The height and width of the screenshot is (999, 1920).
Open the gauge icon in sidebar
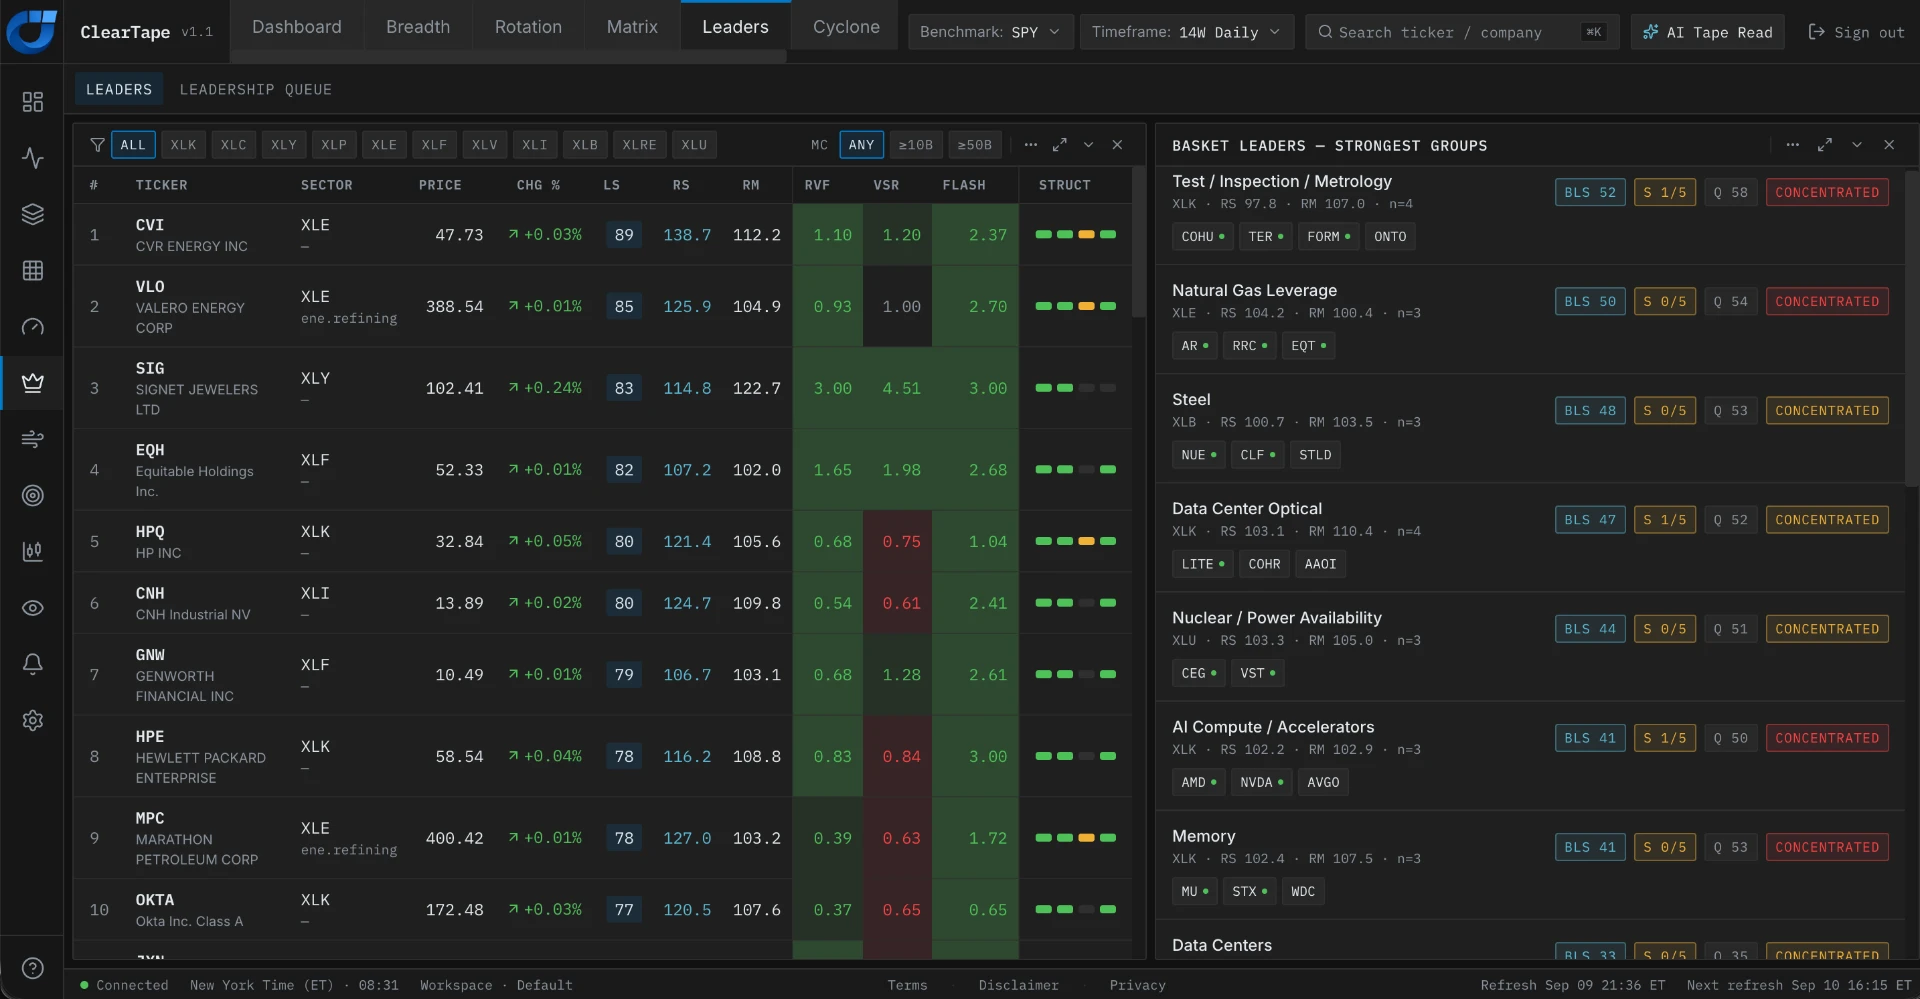click(33, 326)
